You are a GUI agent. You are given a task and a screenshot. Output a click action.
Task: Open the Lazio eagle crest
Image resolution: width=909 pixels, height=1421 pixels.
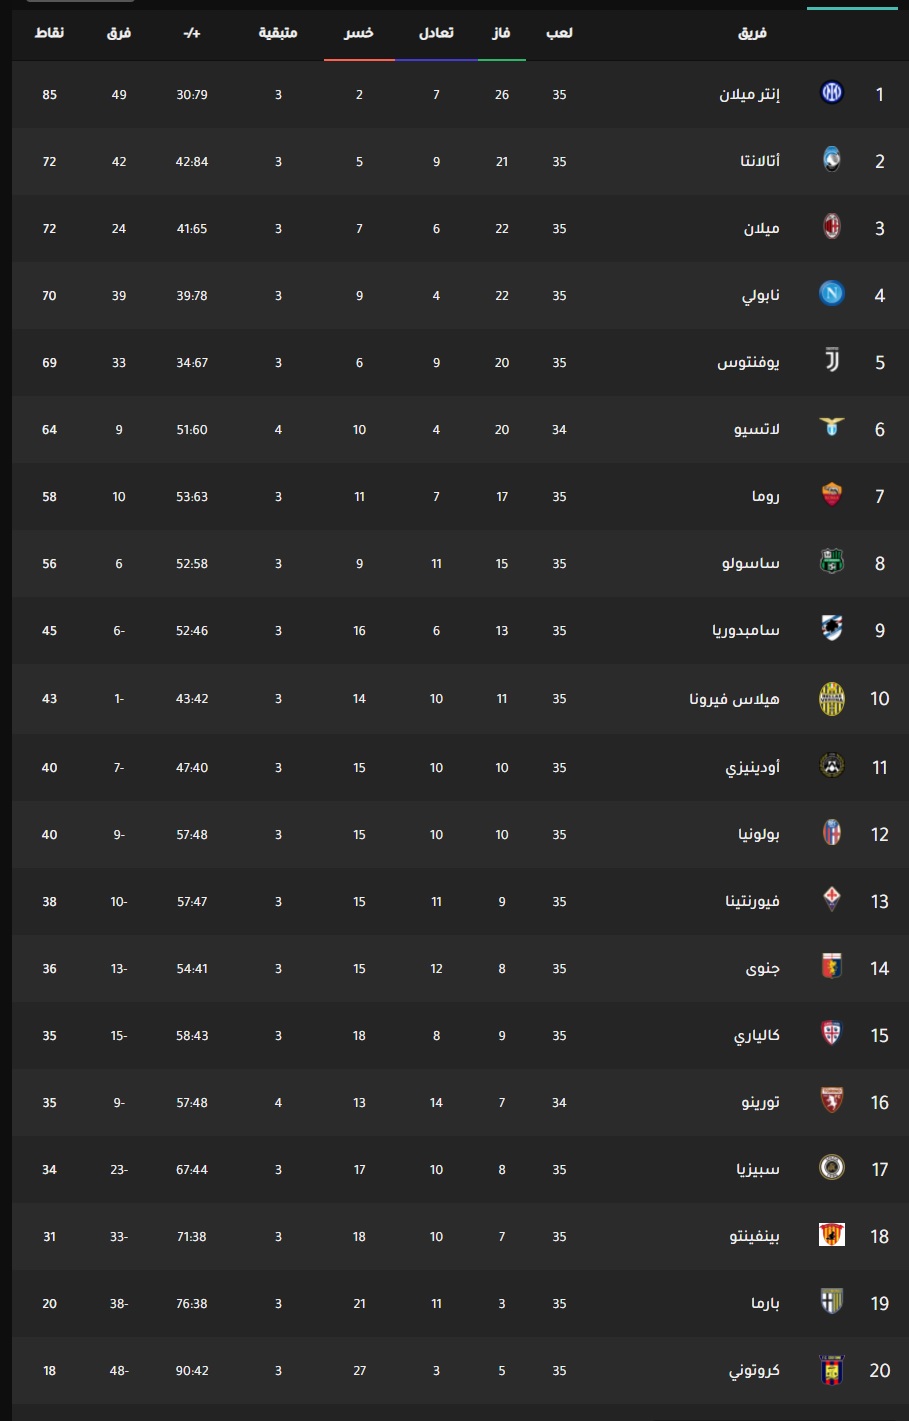click(x=832, y=428)
